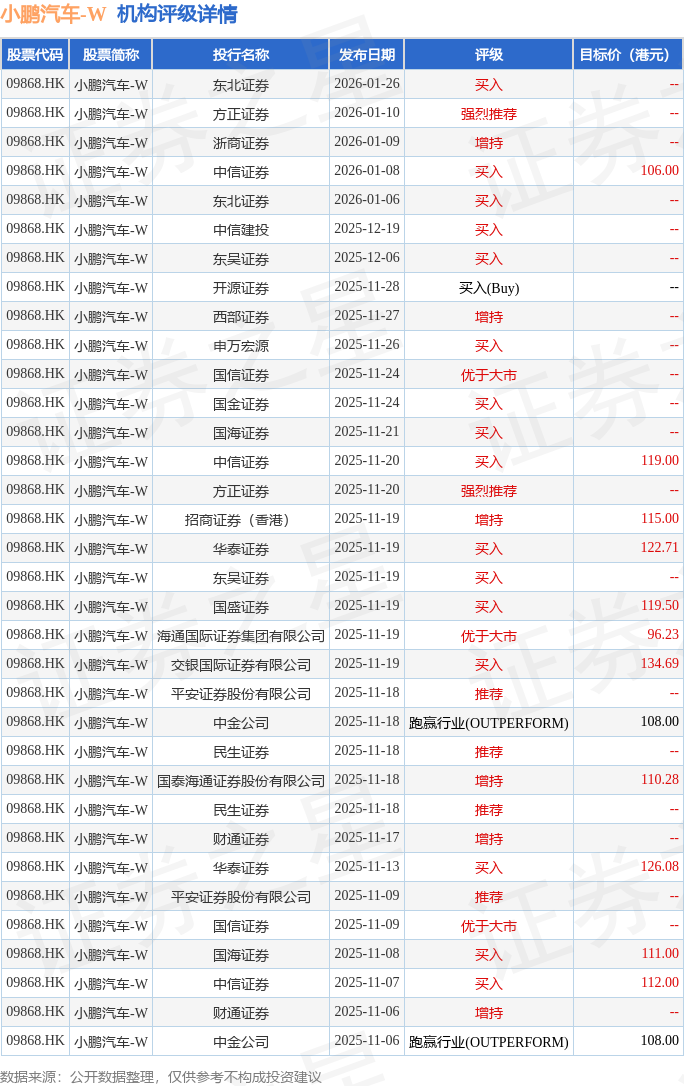684x1086 pixels.
Task: Click the 股票代码 column header
Action: point(35,55)
